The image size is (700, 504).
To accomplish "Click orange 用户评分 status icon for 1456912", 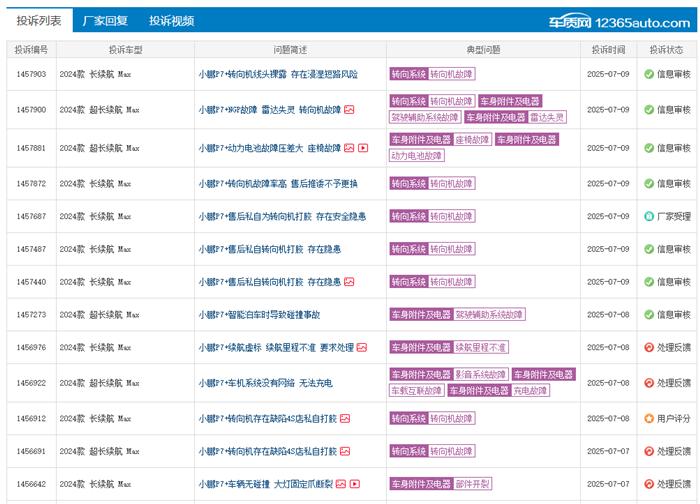I will (x=649, y=418).
